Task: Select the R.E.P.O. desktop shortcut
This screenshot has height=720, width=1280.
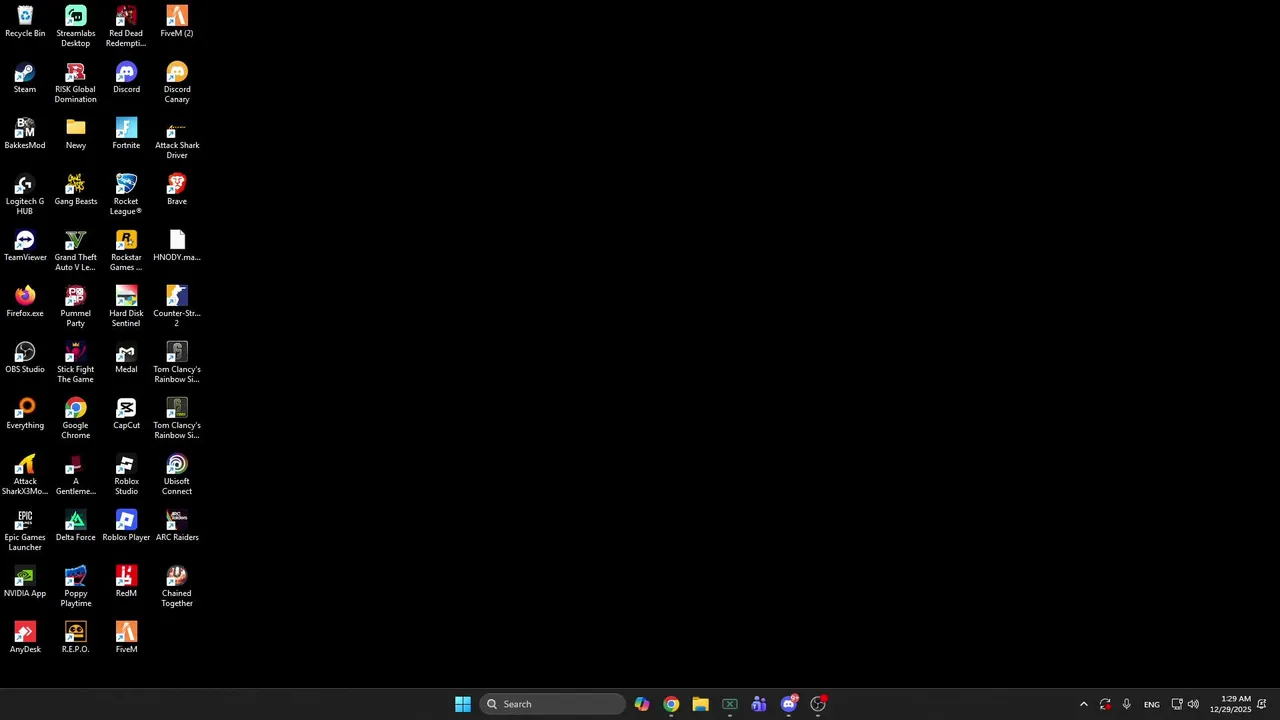Action: coord(75,638)
